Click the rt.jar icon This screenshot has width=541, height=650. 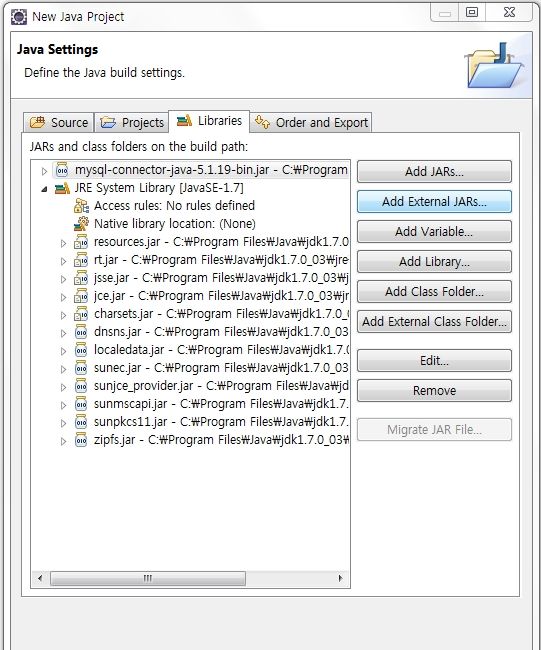[81, 260]
